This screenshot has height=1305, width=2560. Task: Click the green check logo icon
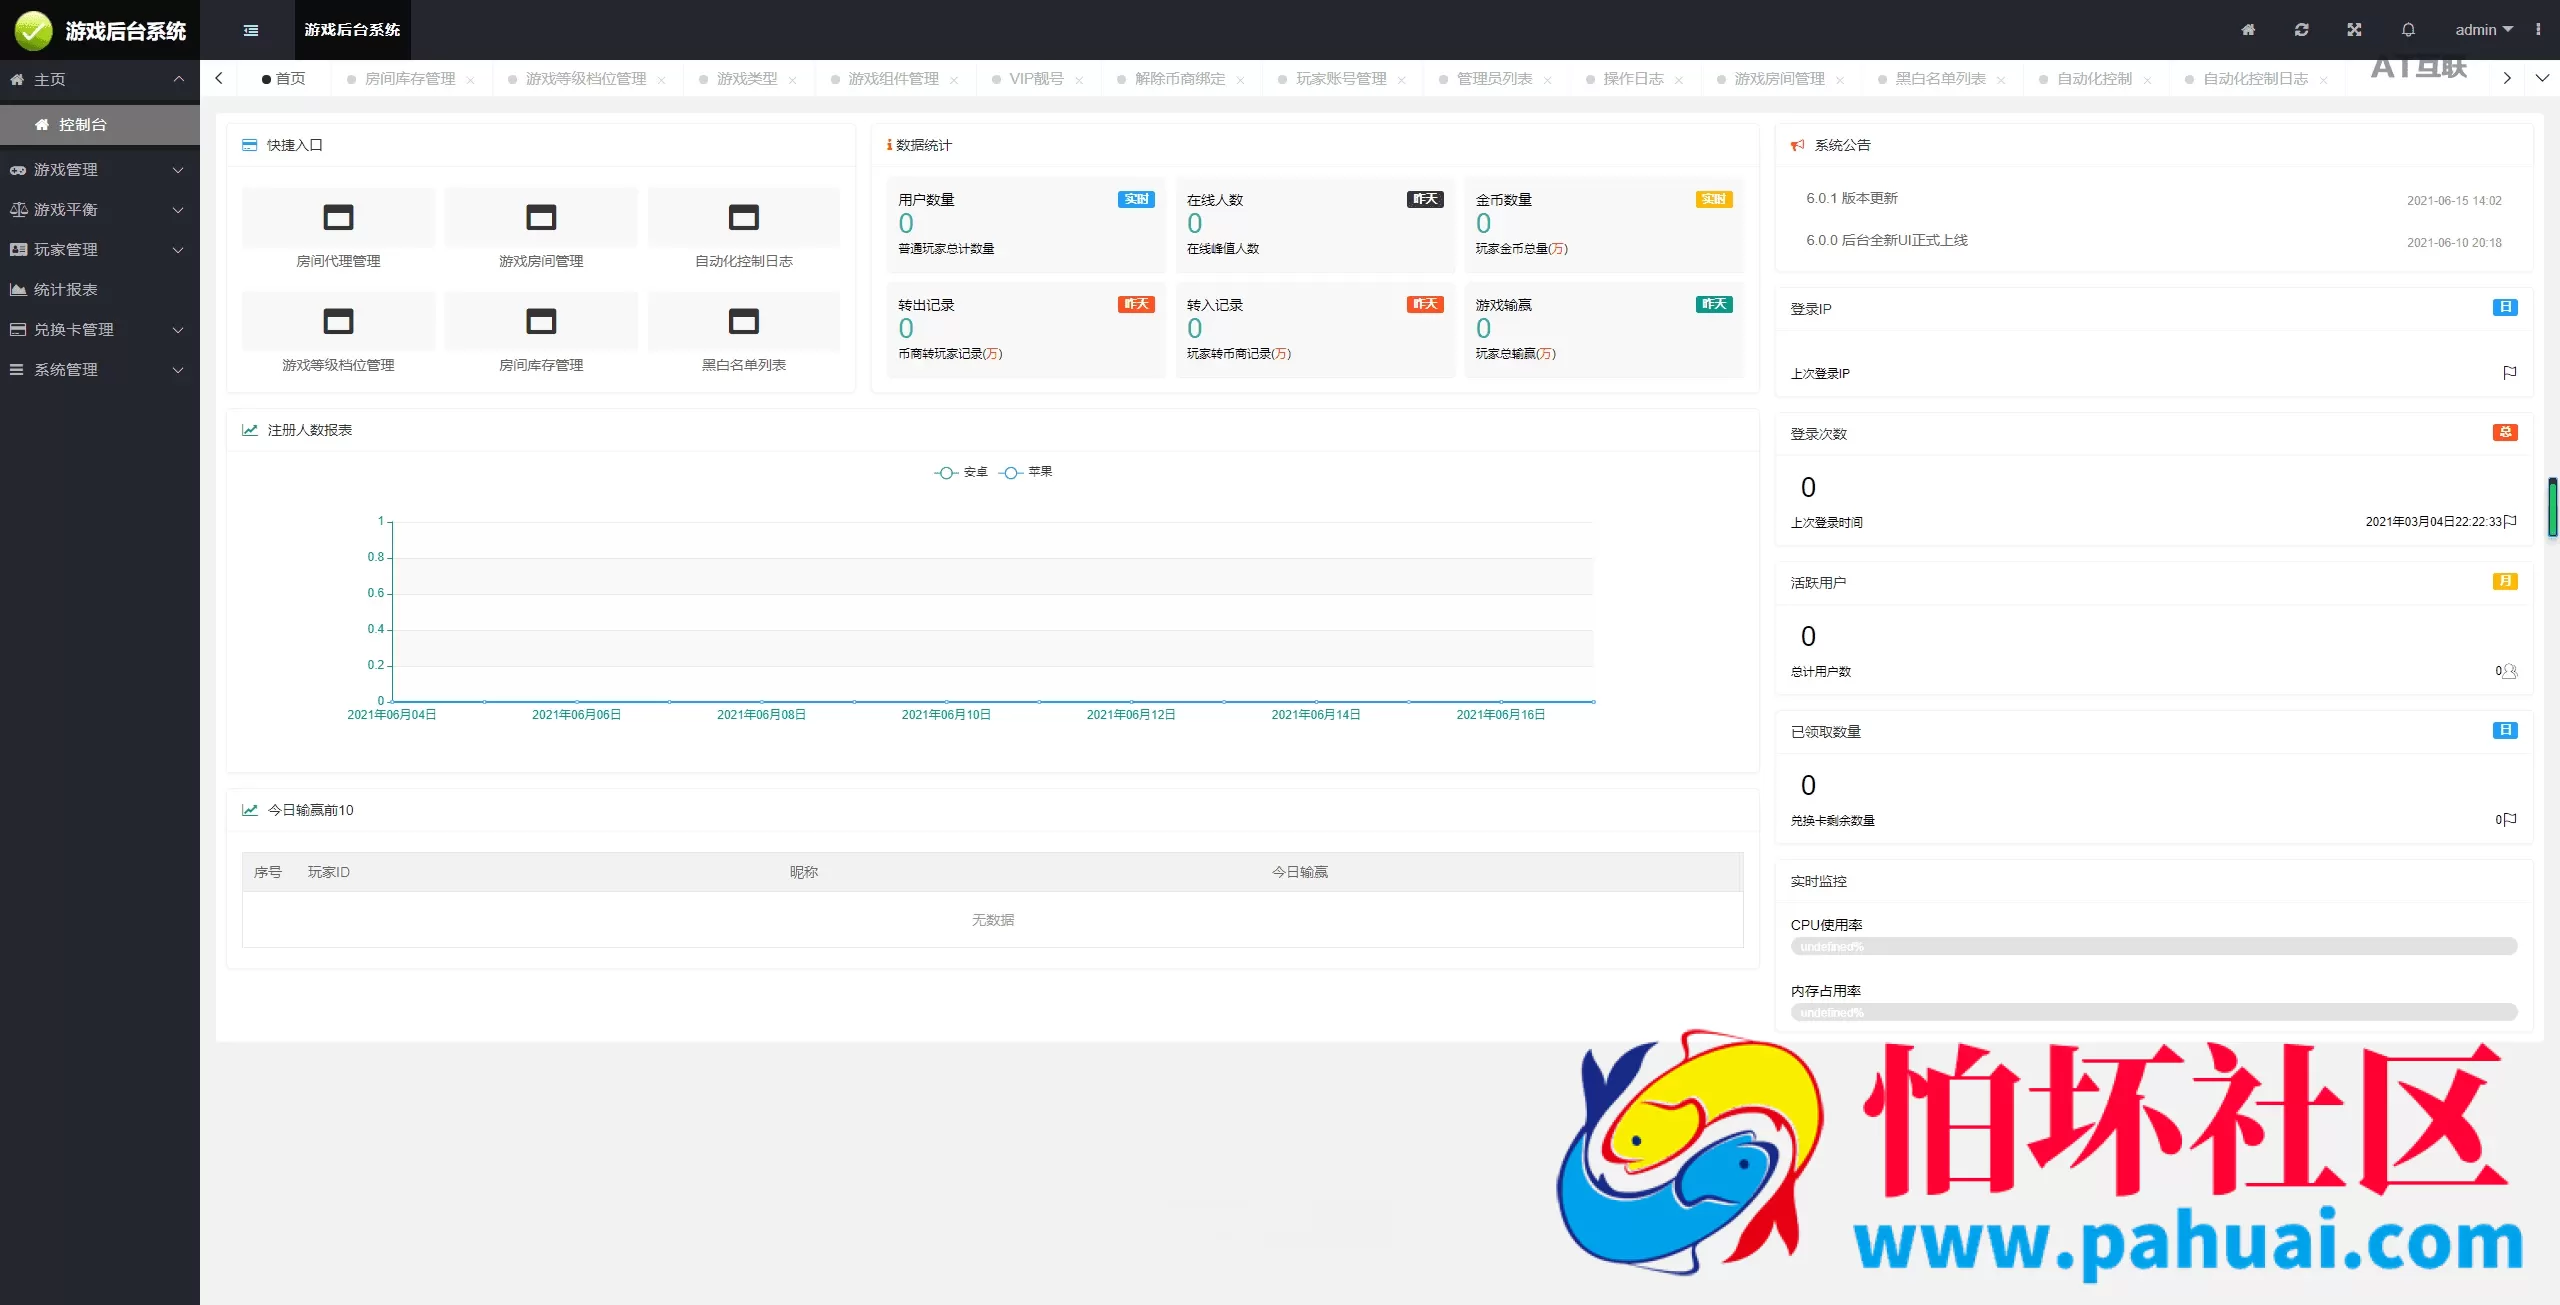tap(33, 31)
